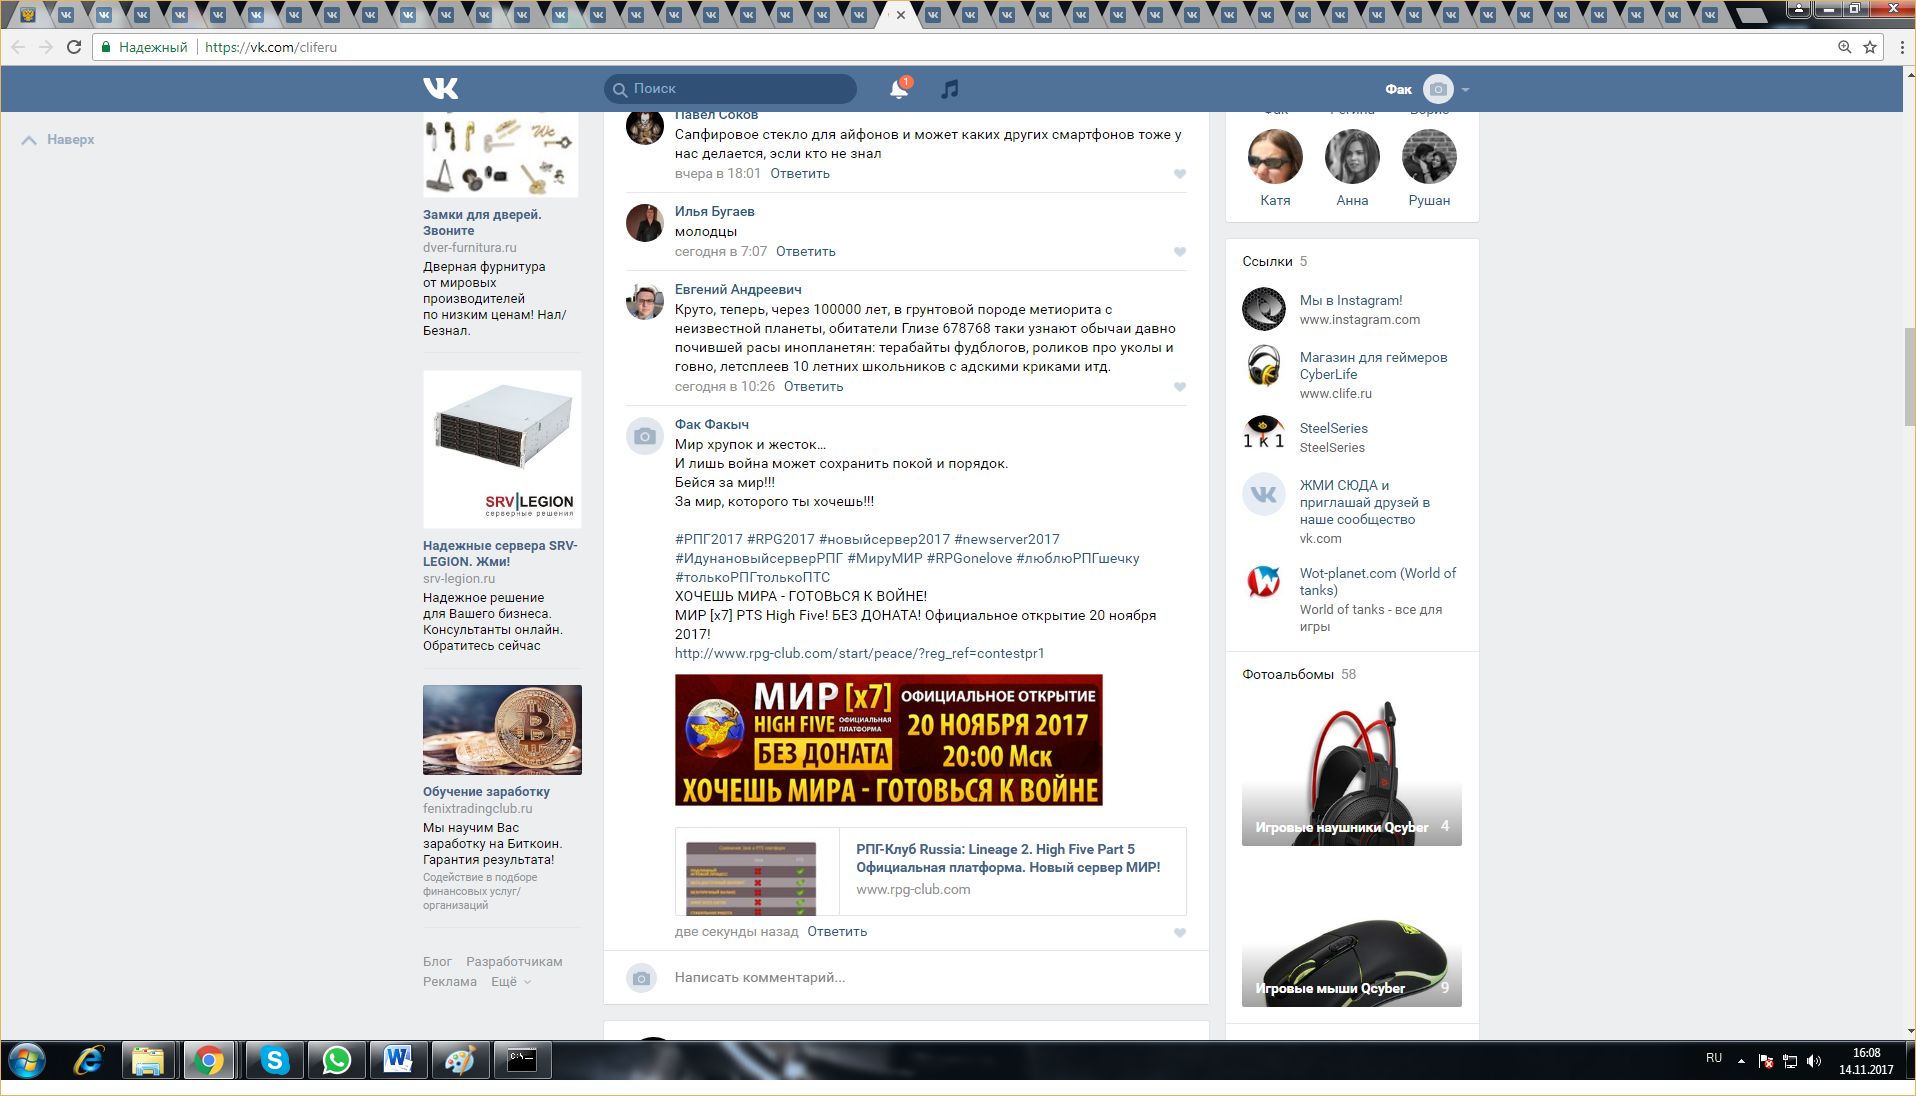1916x1096 pixels.
Task: Like Евгений Андреевич's comment heart
Action: pos(1180,387)
